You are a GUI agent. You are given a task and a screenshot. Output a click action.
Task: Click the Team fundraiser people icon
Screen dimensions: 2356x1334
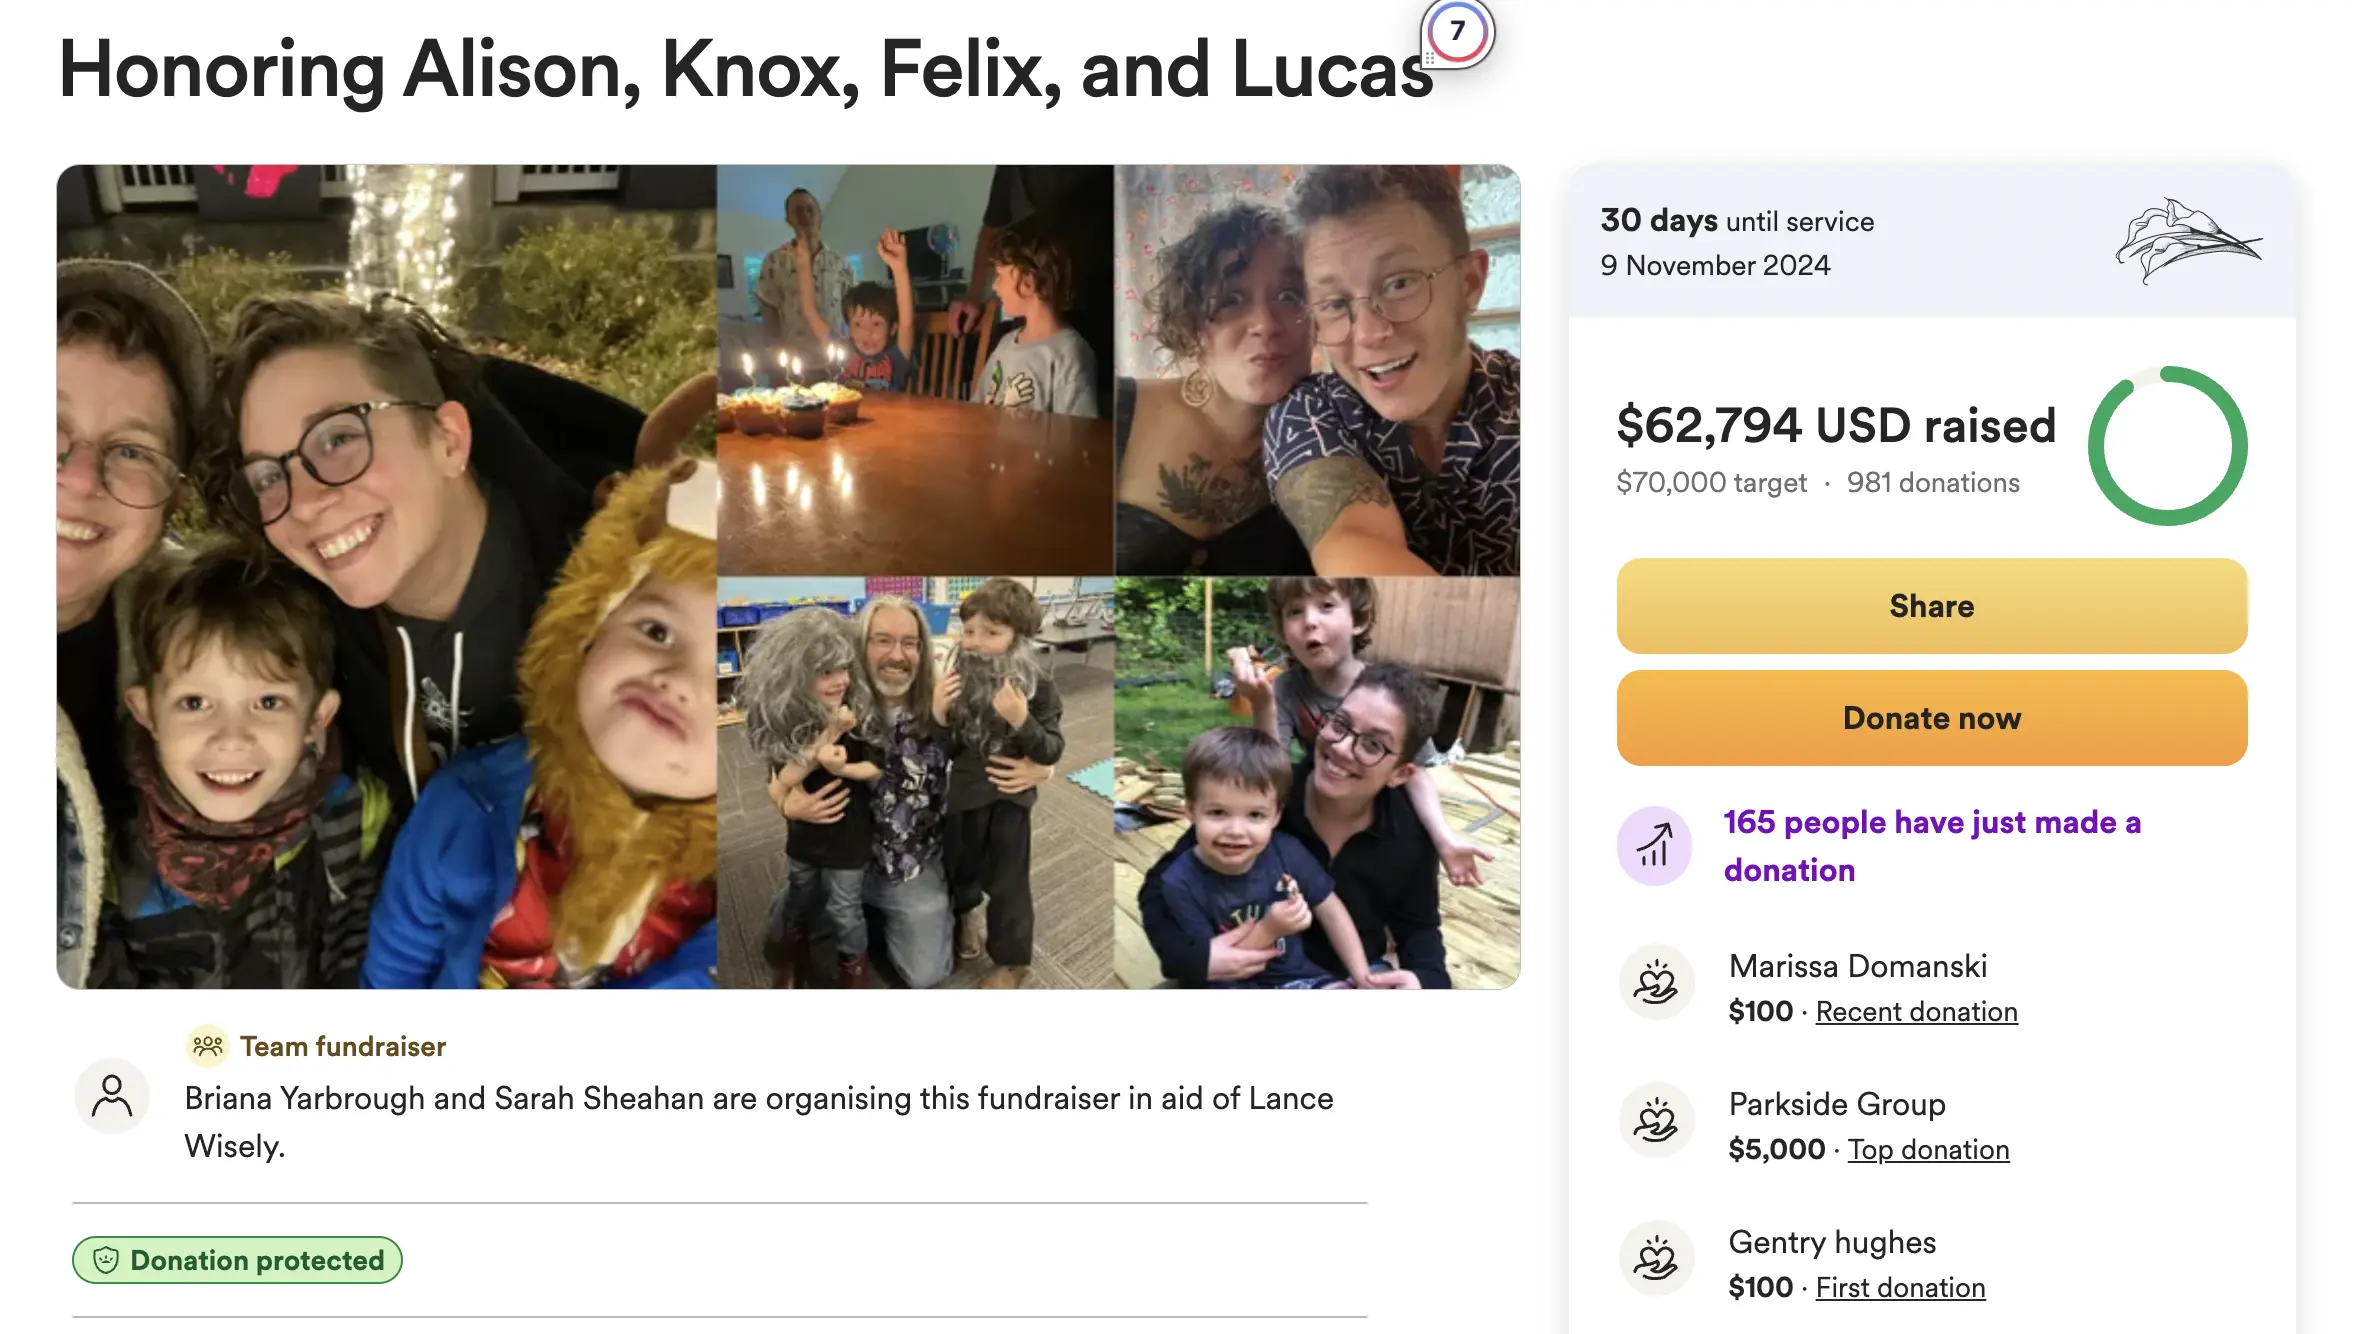pyautogui.click(x=208, y=1046)
